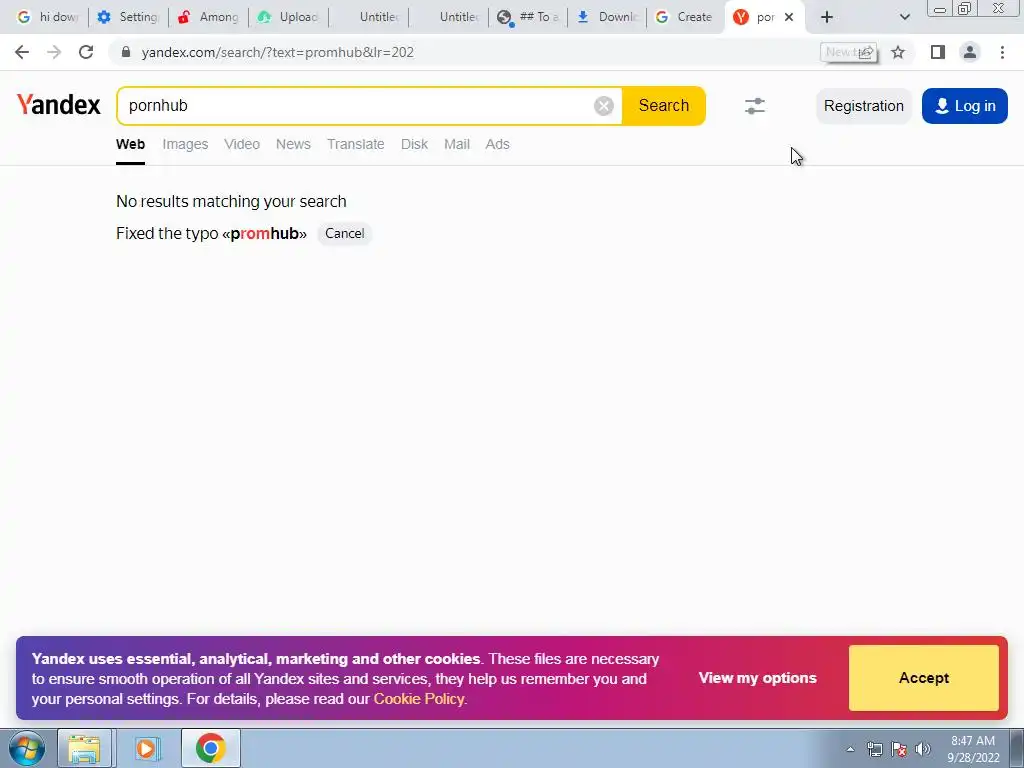
Task: Close the active Yandex tab
Action: (x=789, y=17)
